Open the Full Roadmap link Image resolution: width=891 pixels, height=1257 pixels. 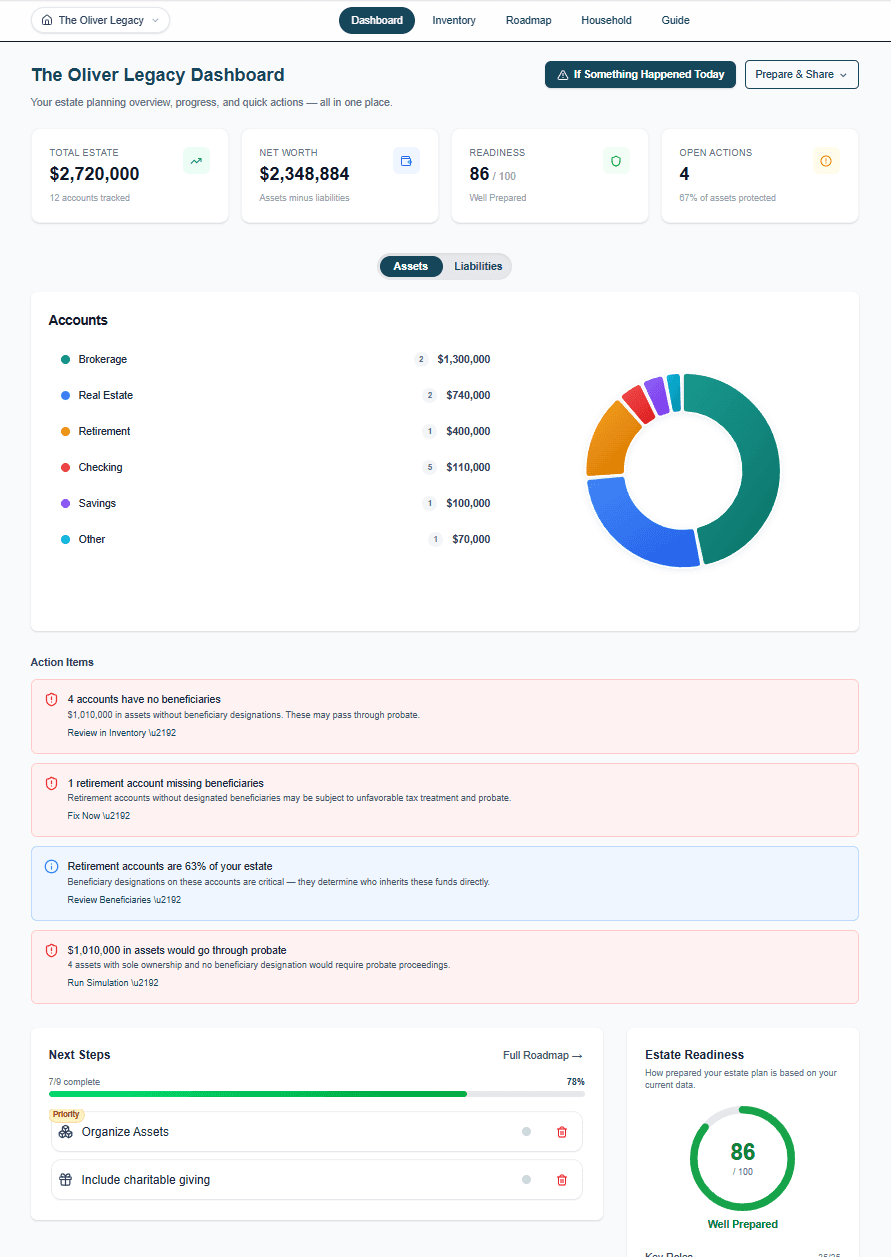543,1055
